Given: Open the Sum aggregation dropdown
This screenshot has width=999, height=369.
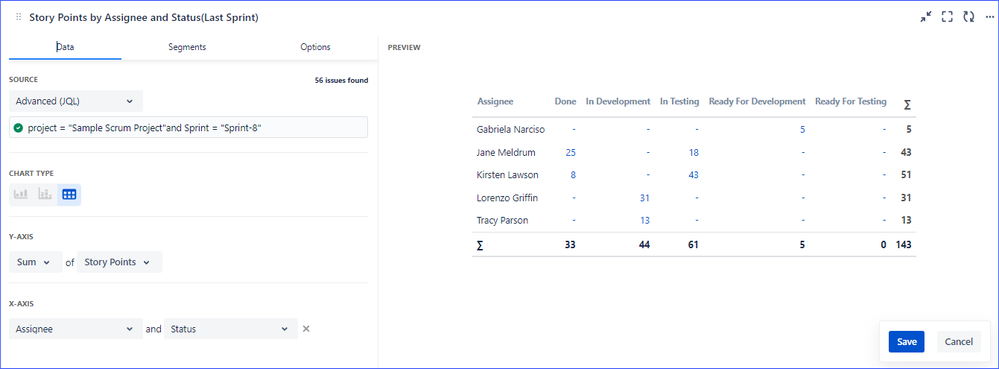Looking at the screenshot, I should [x=36, y=262].
